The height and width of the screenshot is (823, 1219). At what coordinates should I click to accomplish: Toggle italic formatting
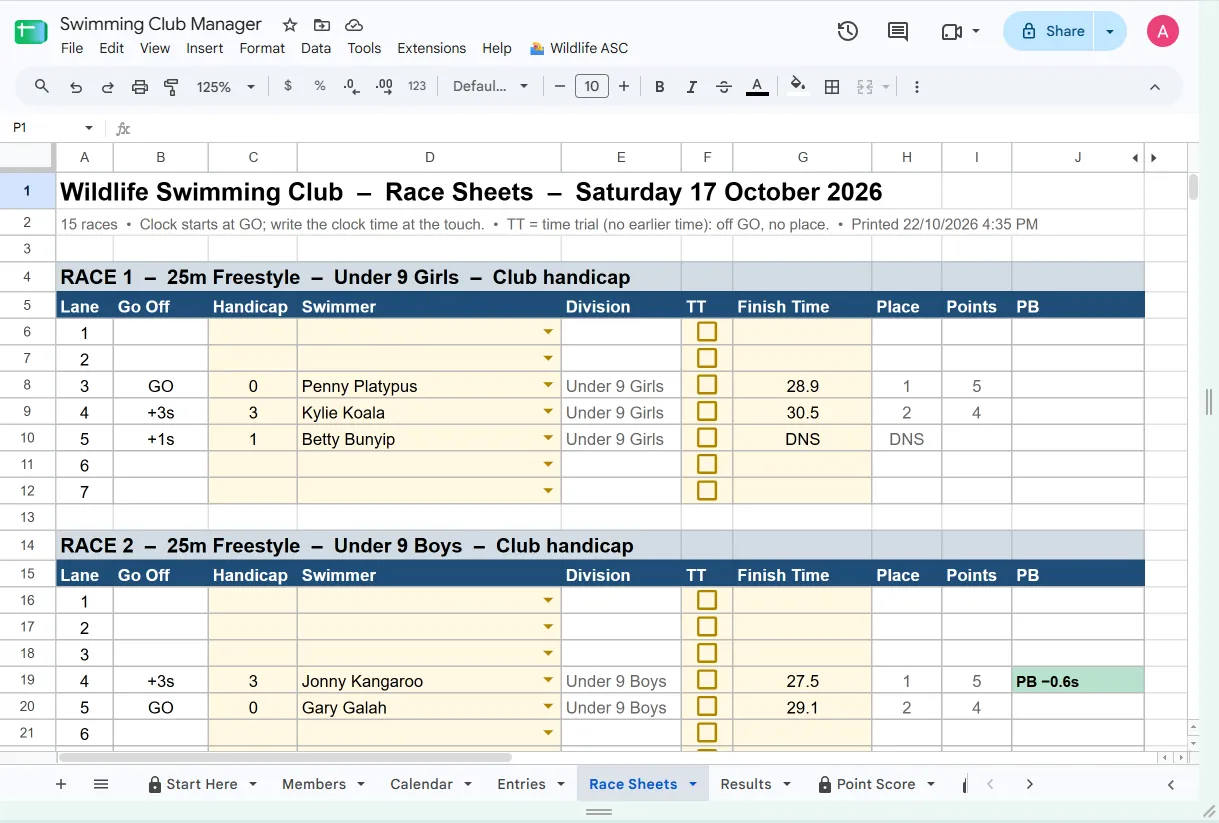(x=691, y=87)
